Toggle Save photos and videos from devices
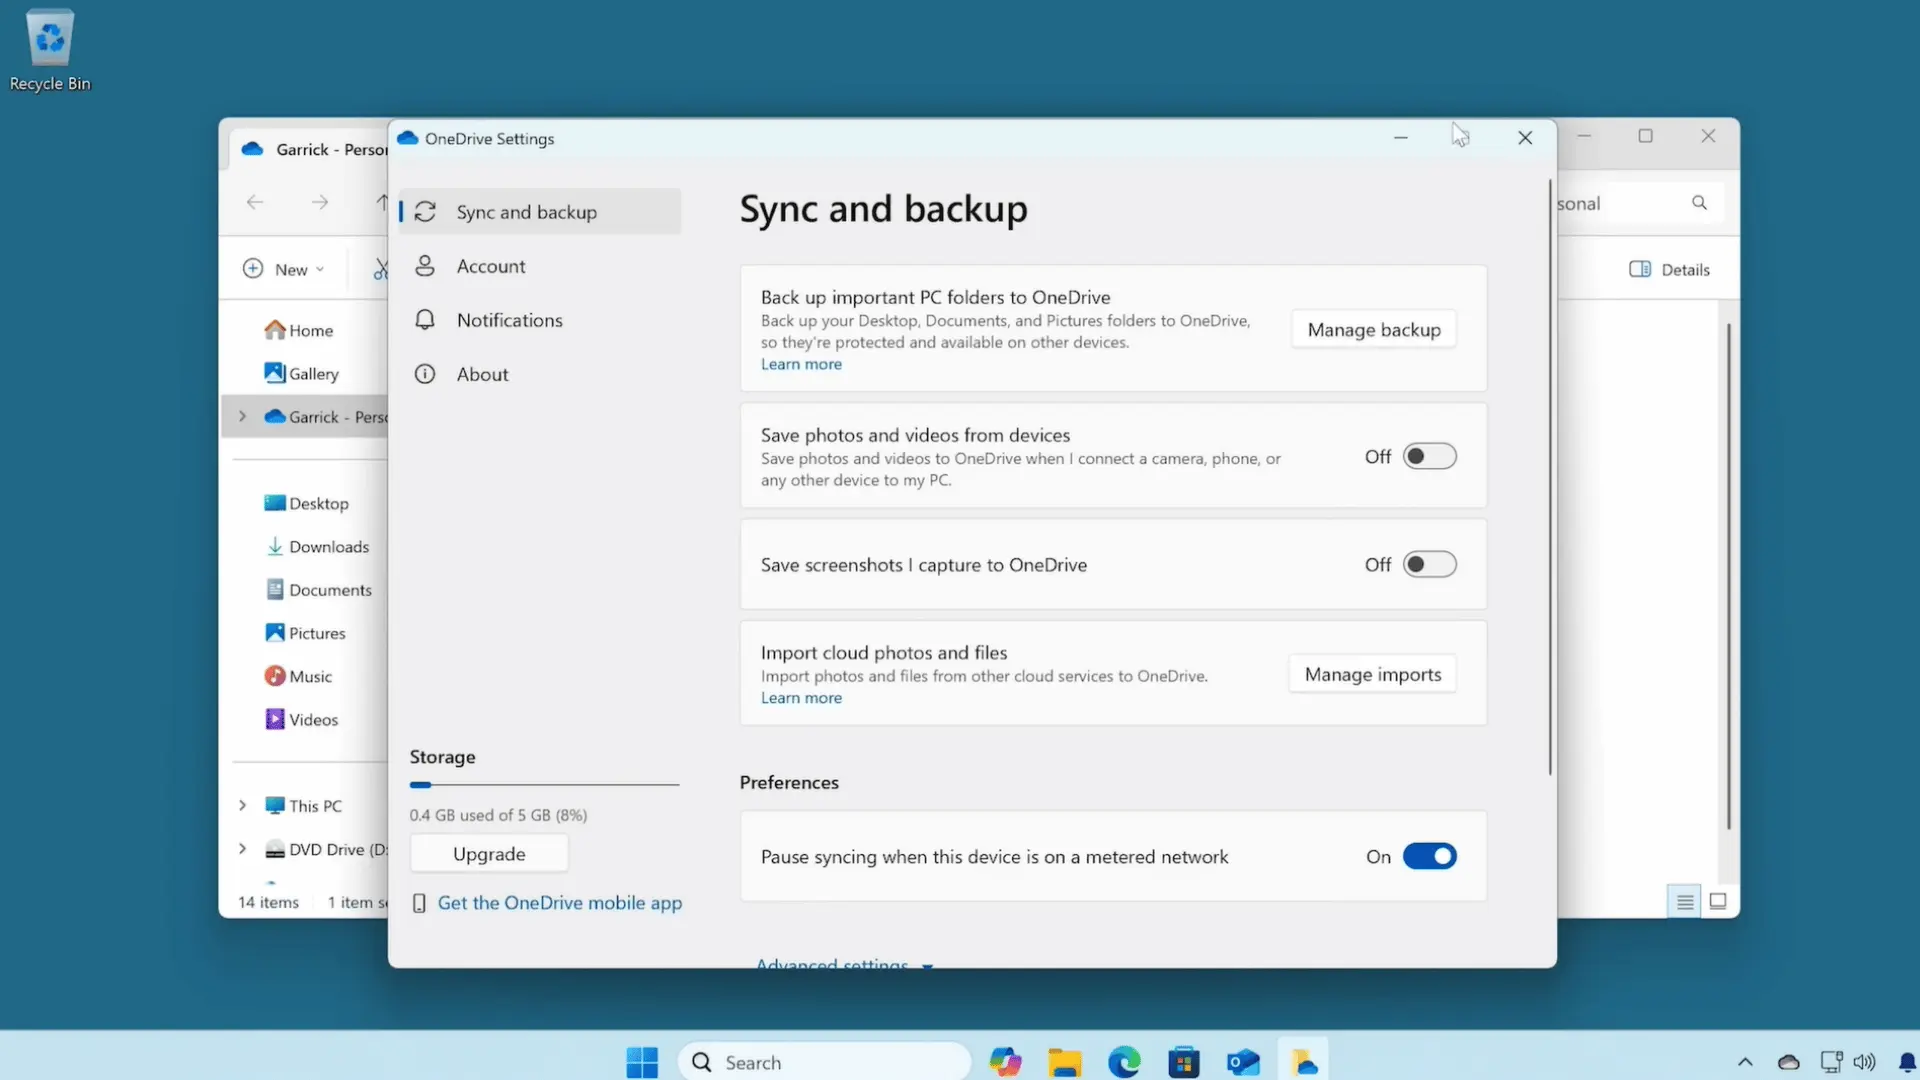Viewport: 1920px width, 1080px height. tap(1429, 457)
